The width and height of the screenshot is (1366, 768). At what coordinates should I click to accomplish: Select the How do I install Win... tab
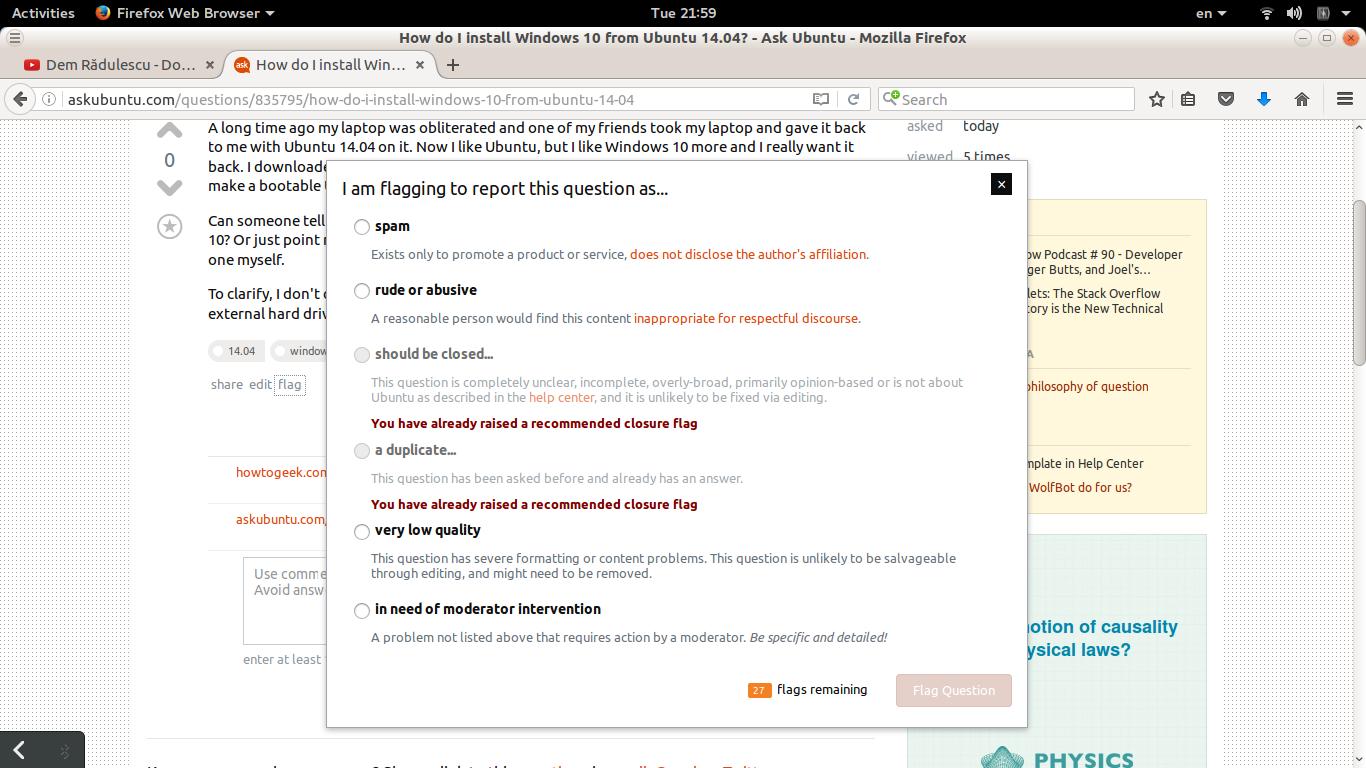tap(331, 65)
